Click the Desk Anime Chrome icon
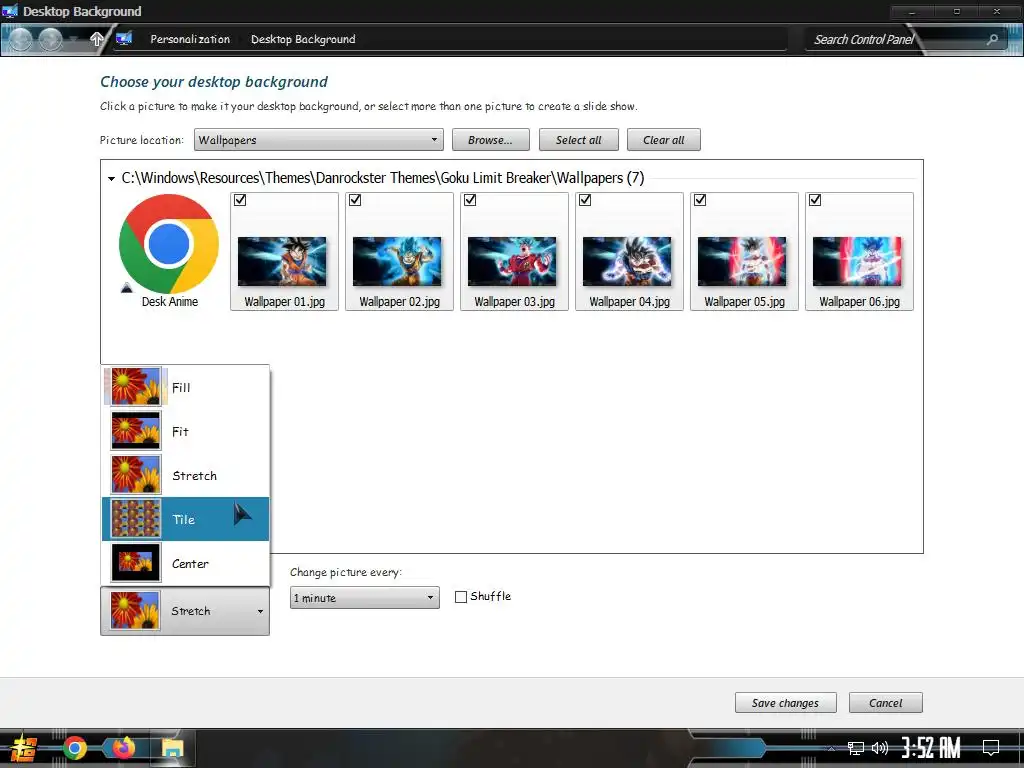Screen dimensions: 1024x768 click(168, 244)
